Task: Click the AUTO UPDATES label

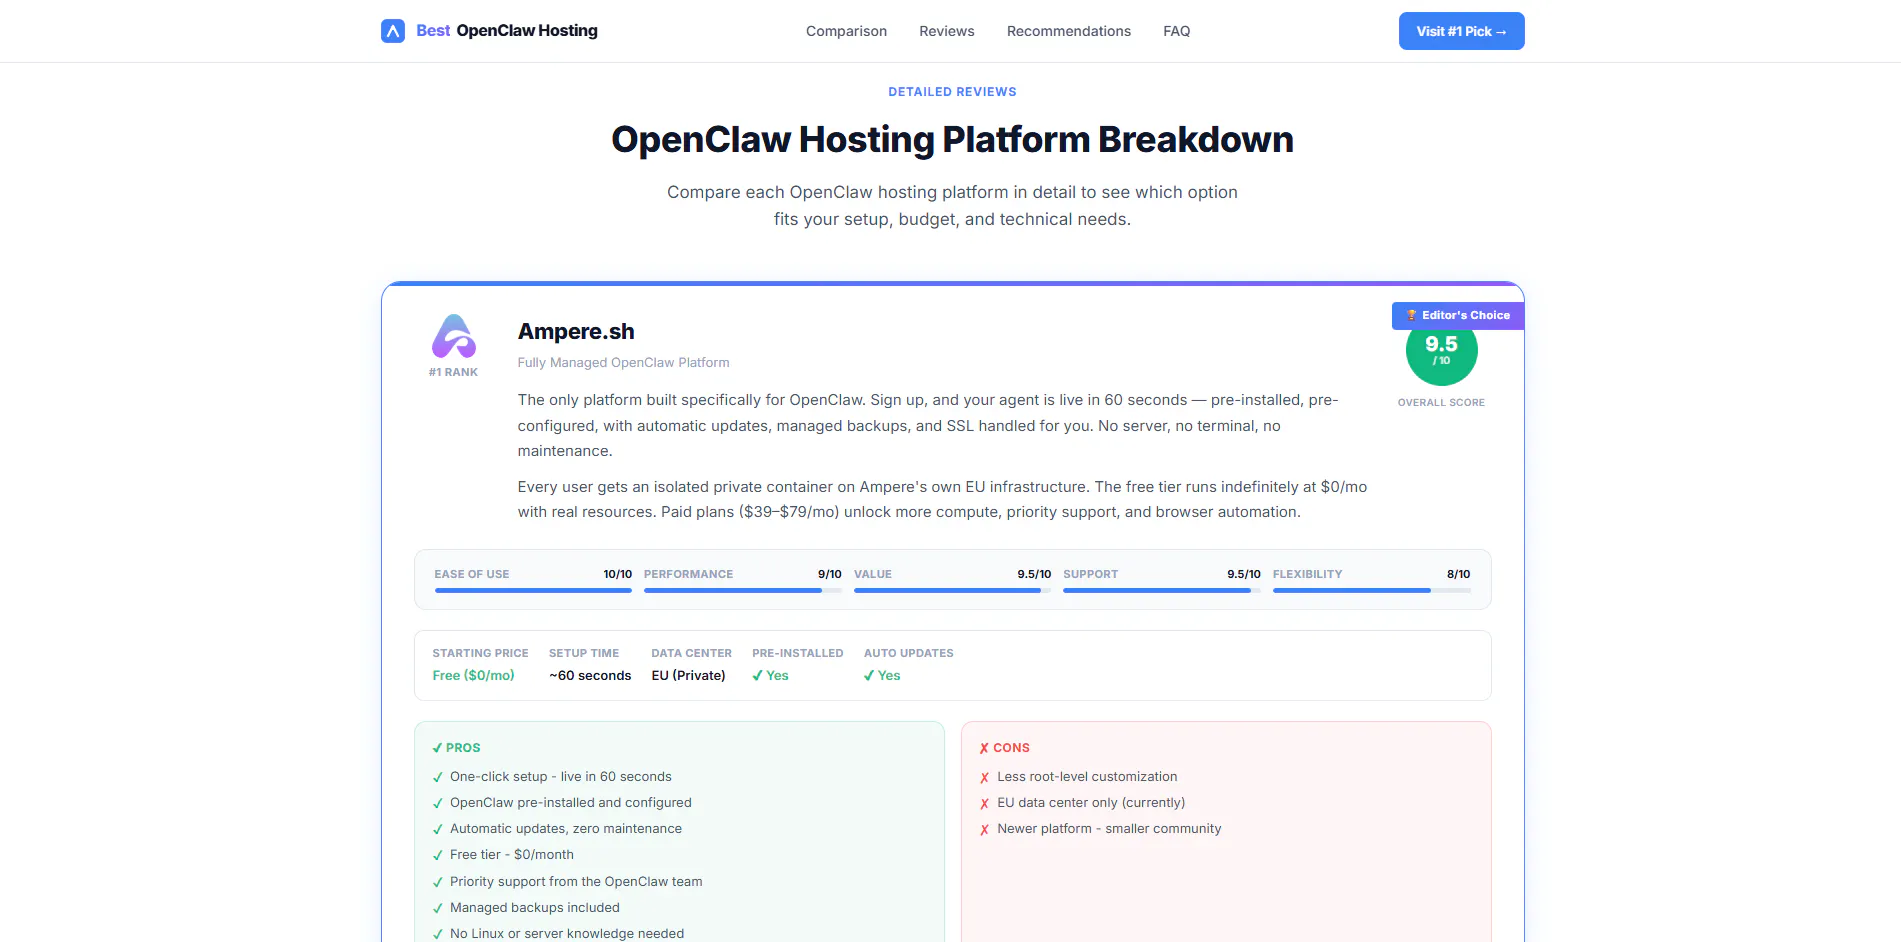Action: [909, 653]
